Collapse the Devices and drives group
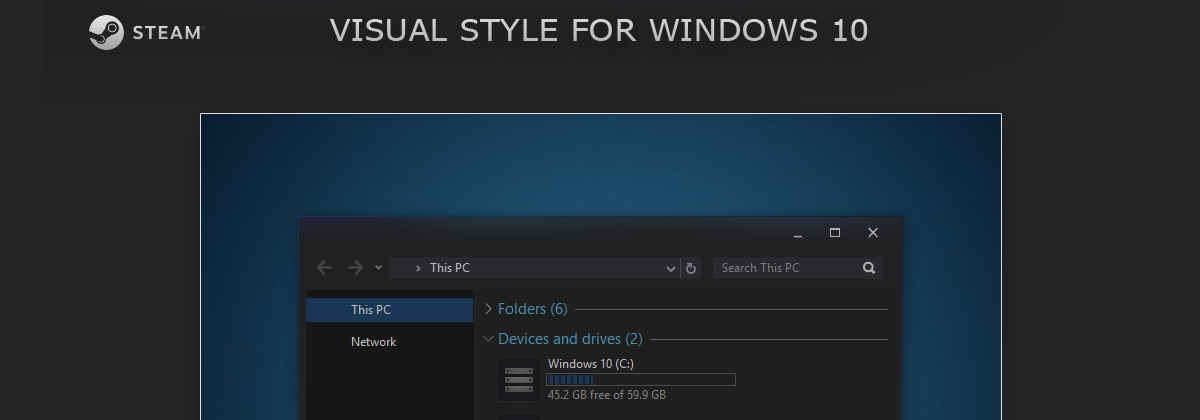 click(x=488, y=339)
